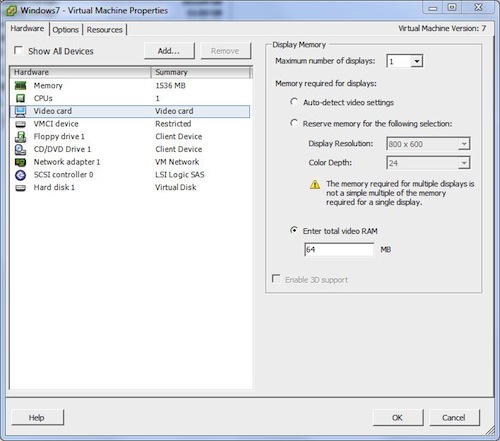Click the Cancel button
The width and height of the screenshot is (500, 441).
pyautogui.click(x=454, y=418)
